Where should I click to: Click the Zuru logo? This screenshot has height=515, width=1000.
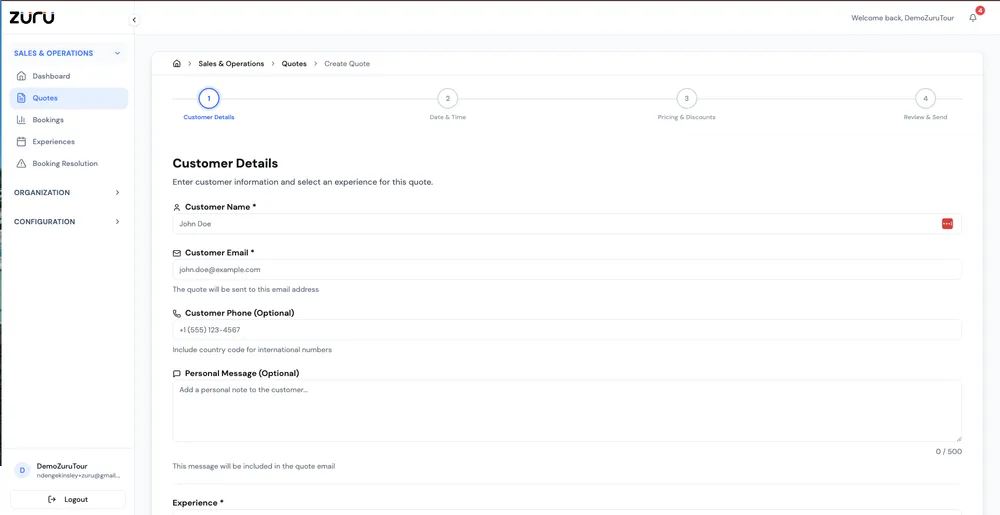pos(32,18)
